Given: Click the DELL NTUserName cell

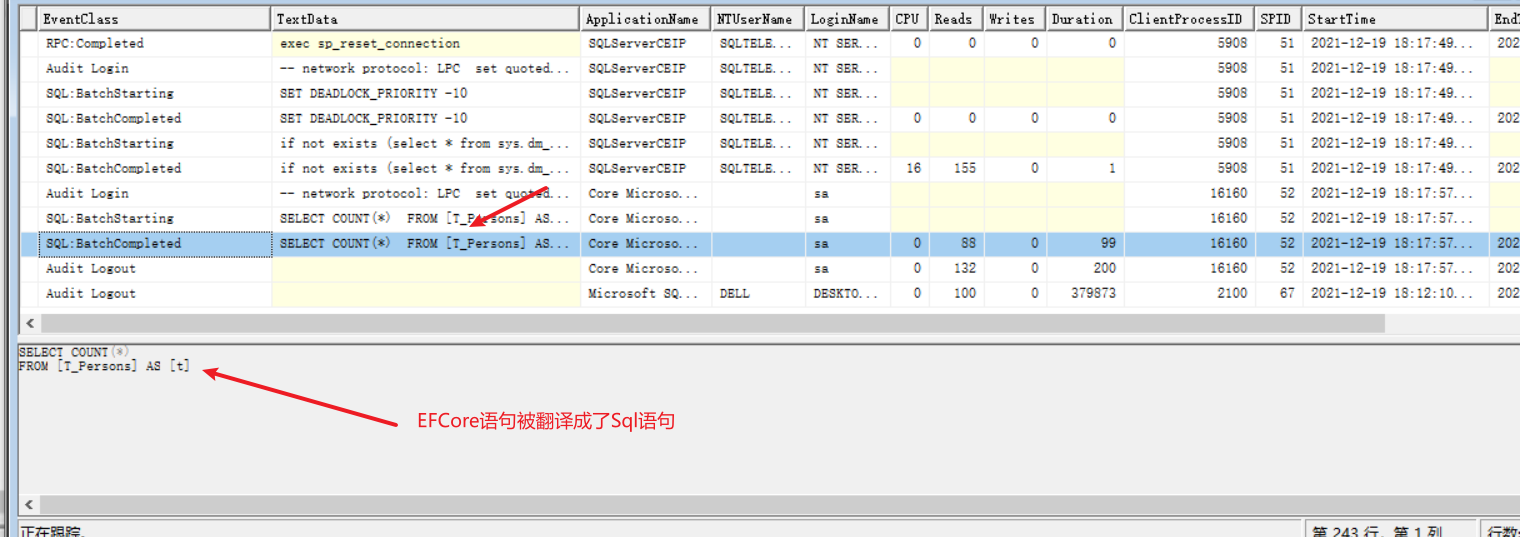Looking at the screenshot, I should (x=758, y=294).
